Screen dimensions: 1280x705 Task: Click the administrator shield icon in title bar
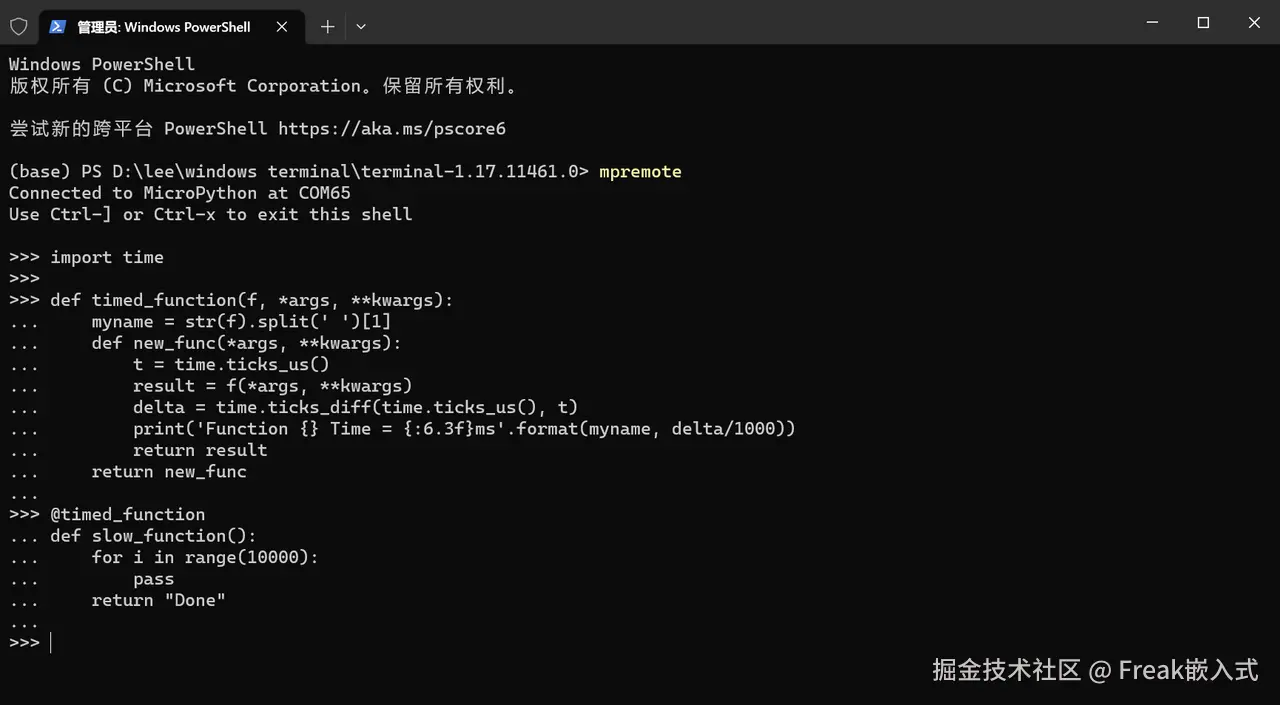[x=19, y=27]
